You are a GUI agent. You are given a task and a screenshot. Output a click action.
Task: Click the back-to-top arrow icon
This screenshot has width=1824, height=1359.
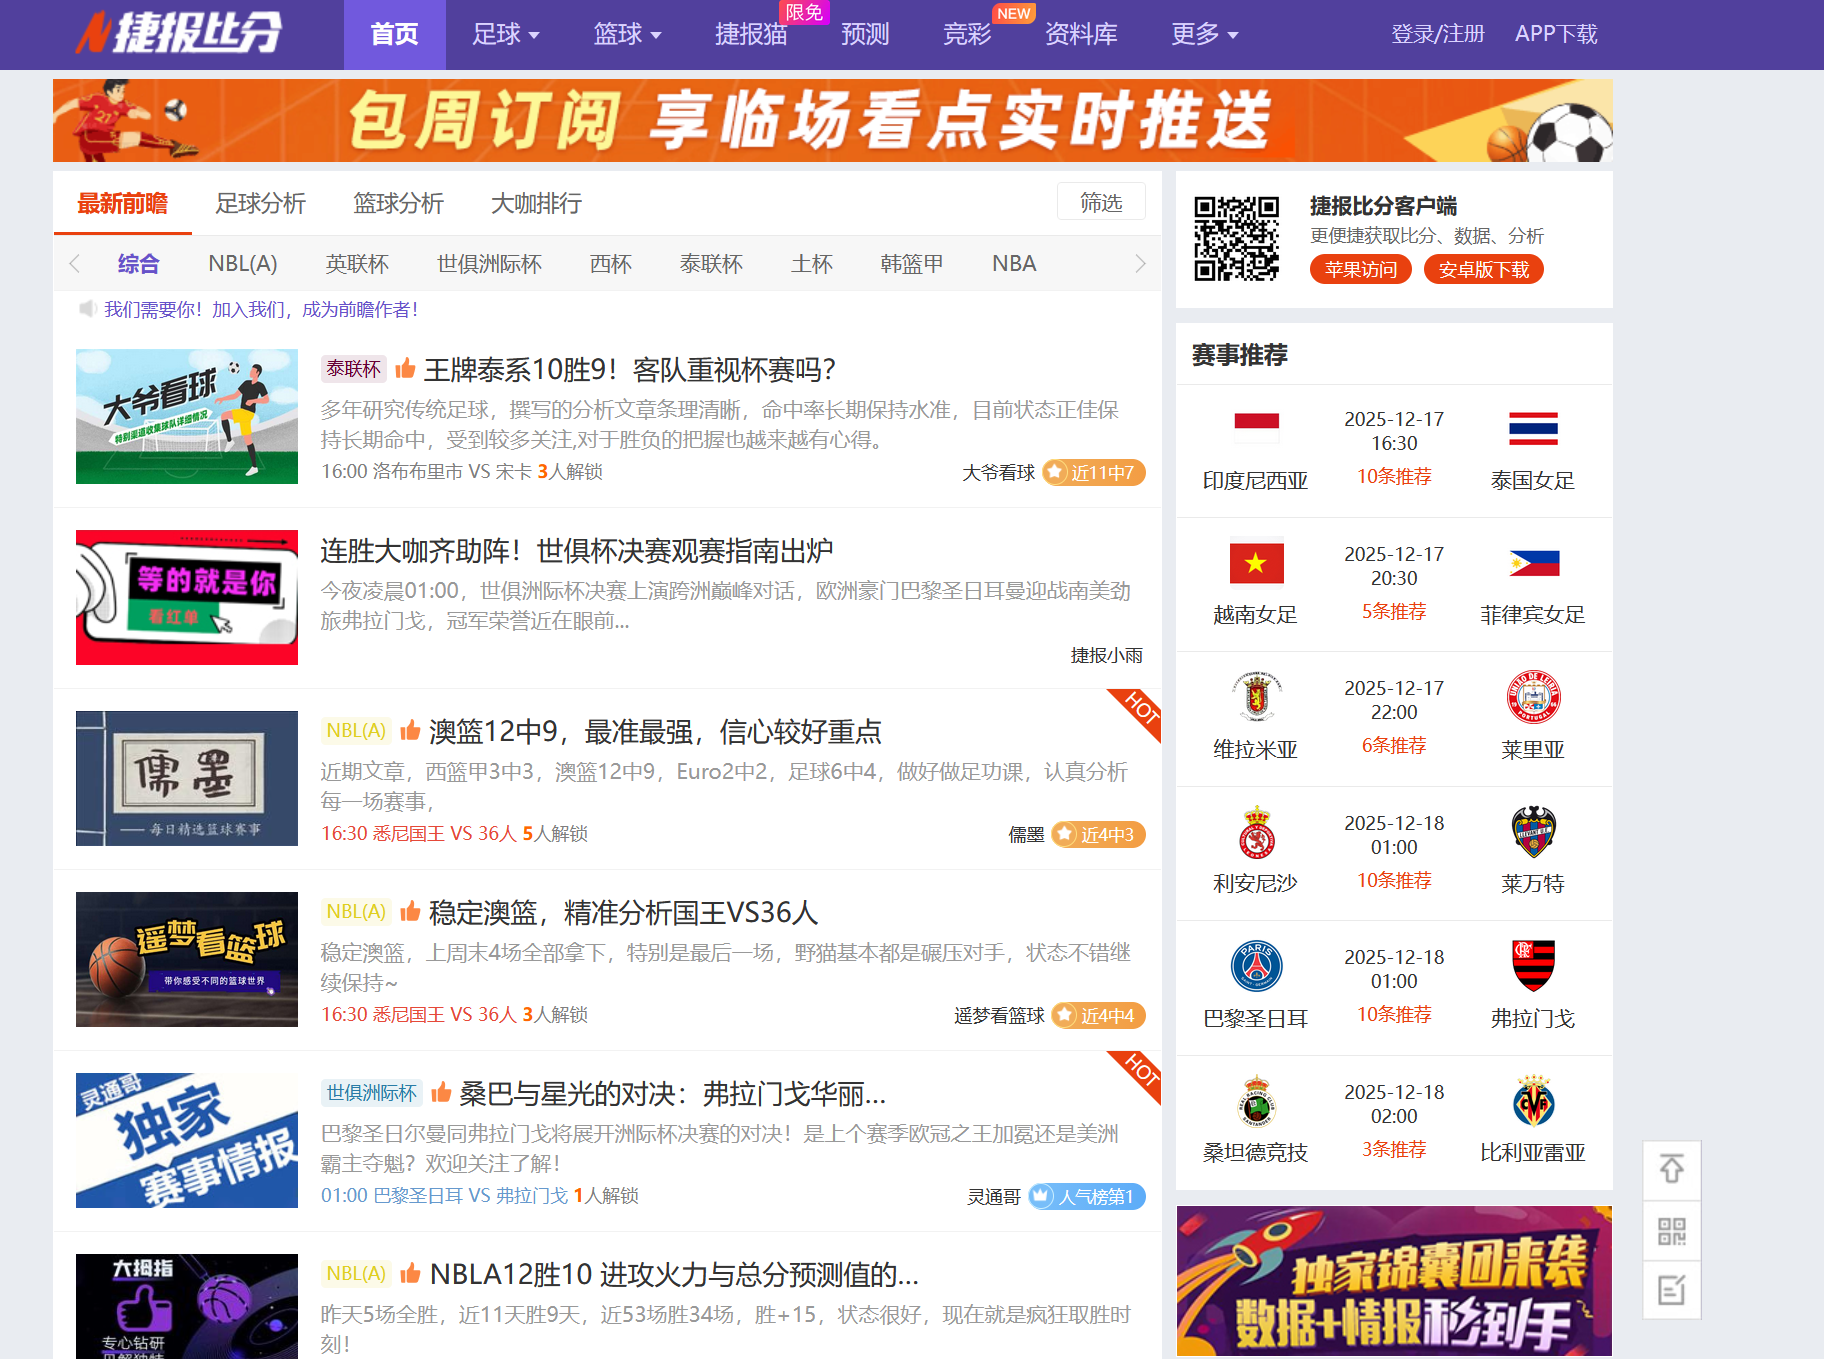coord(1672,1170)
